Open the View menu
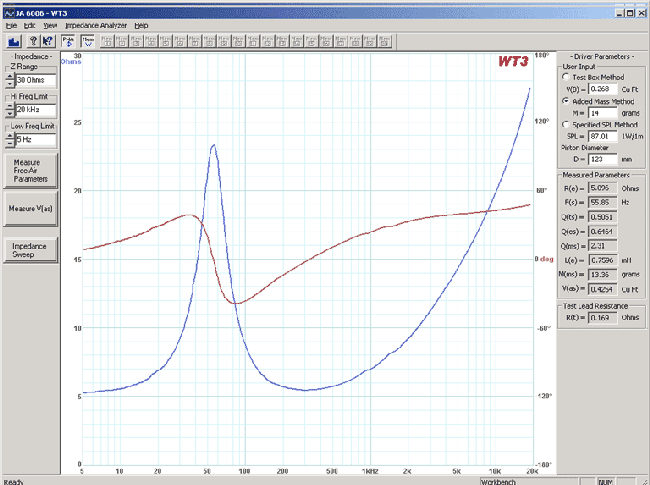This screenshot has height=485, width=650. (50, 24)
